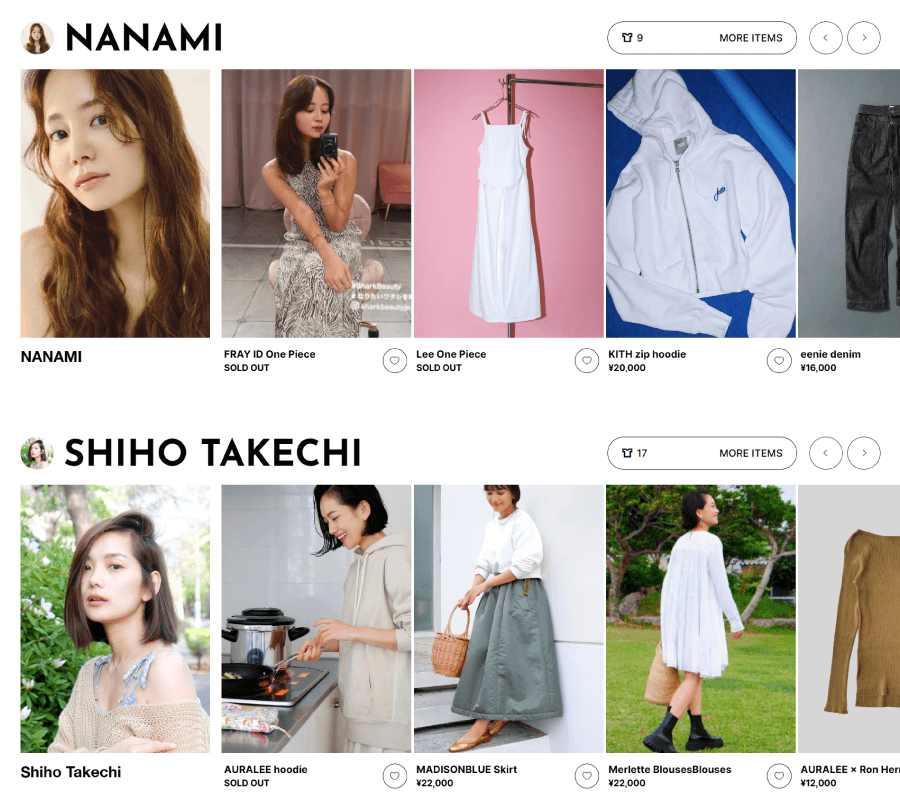View the KITH zip hoodie photo
The height and width of the screenshot is (808, 900).
700,203
